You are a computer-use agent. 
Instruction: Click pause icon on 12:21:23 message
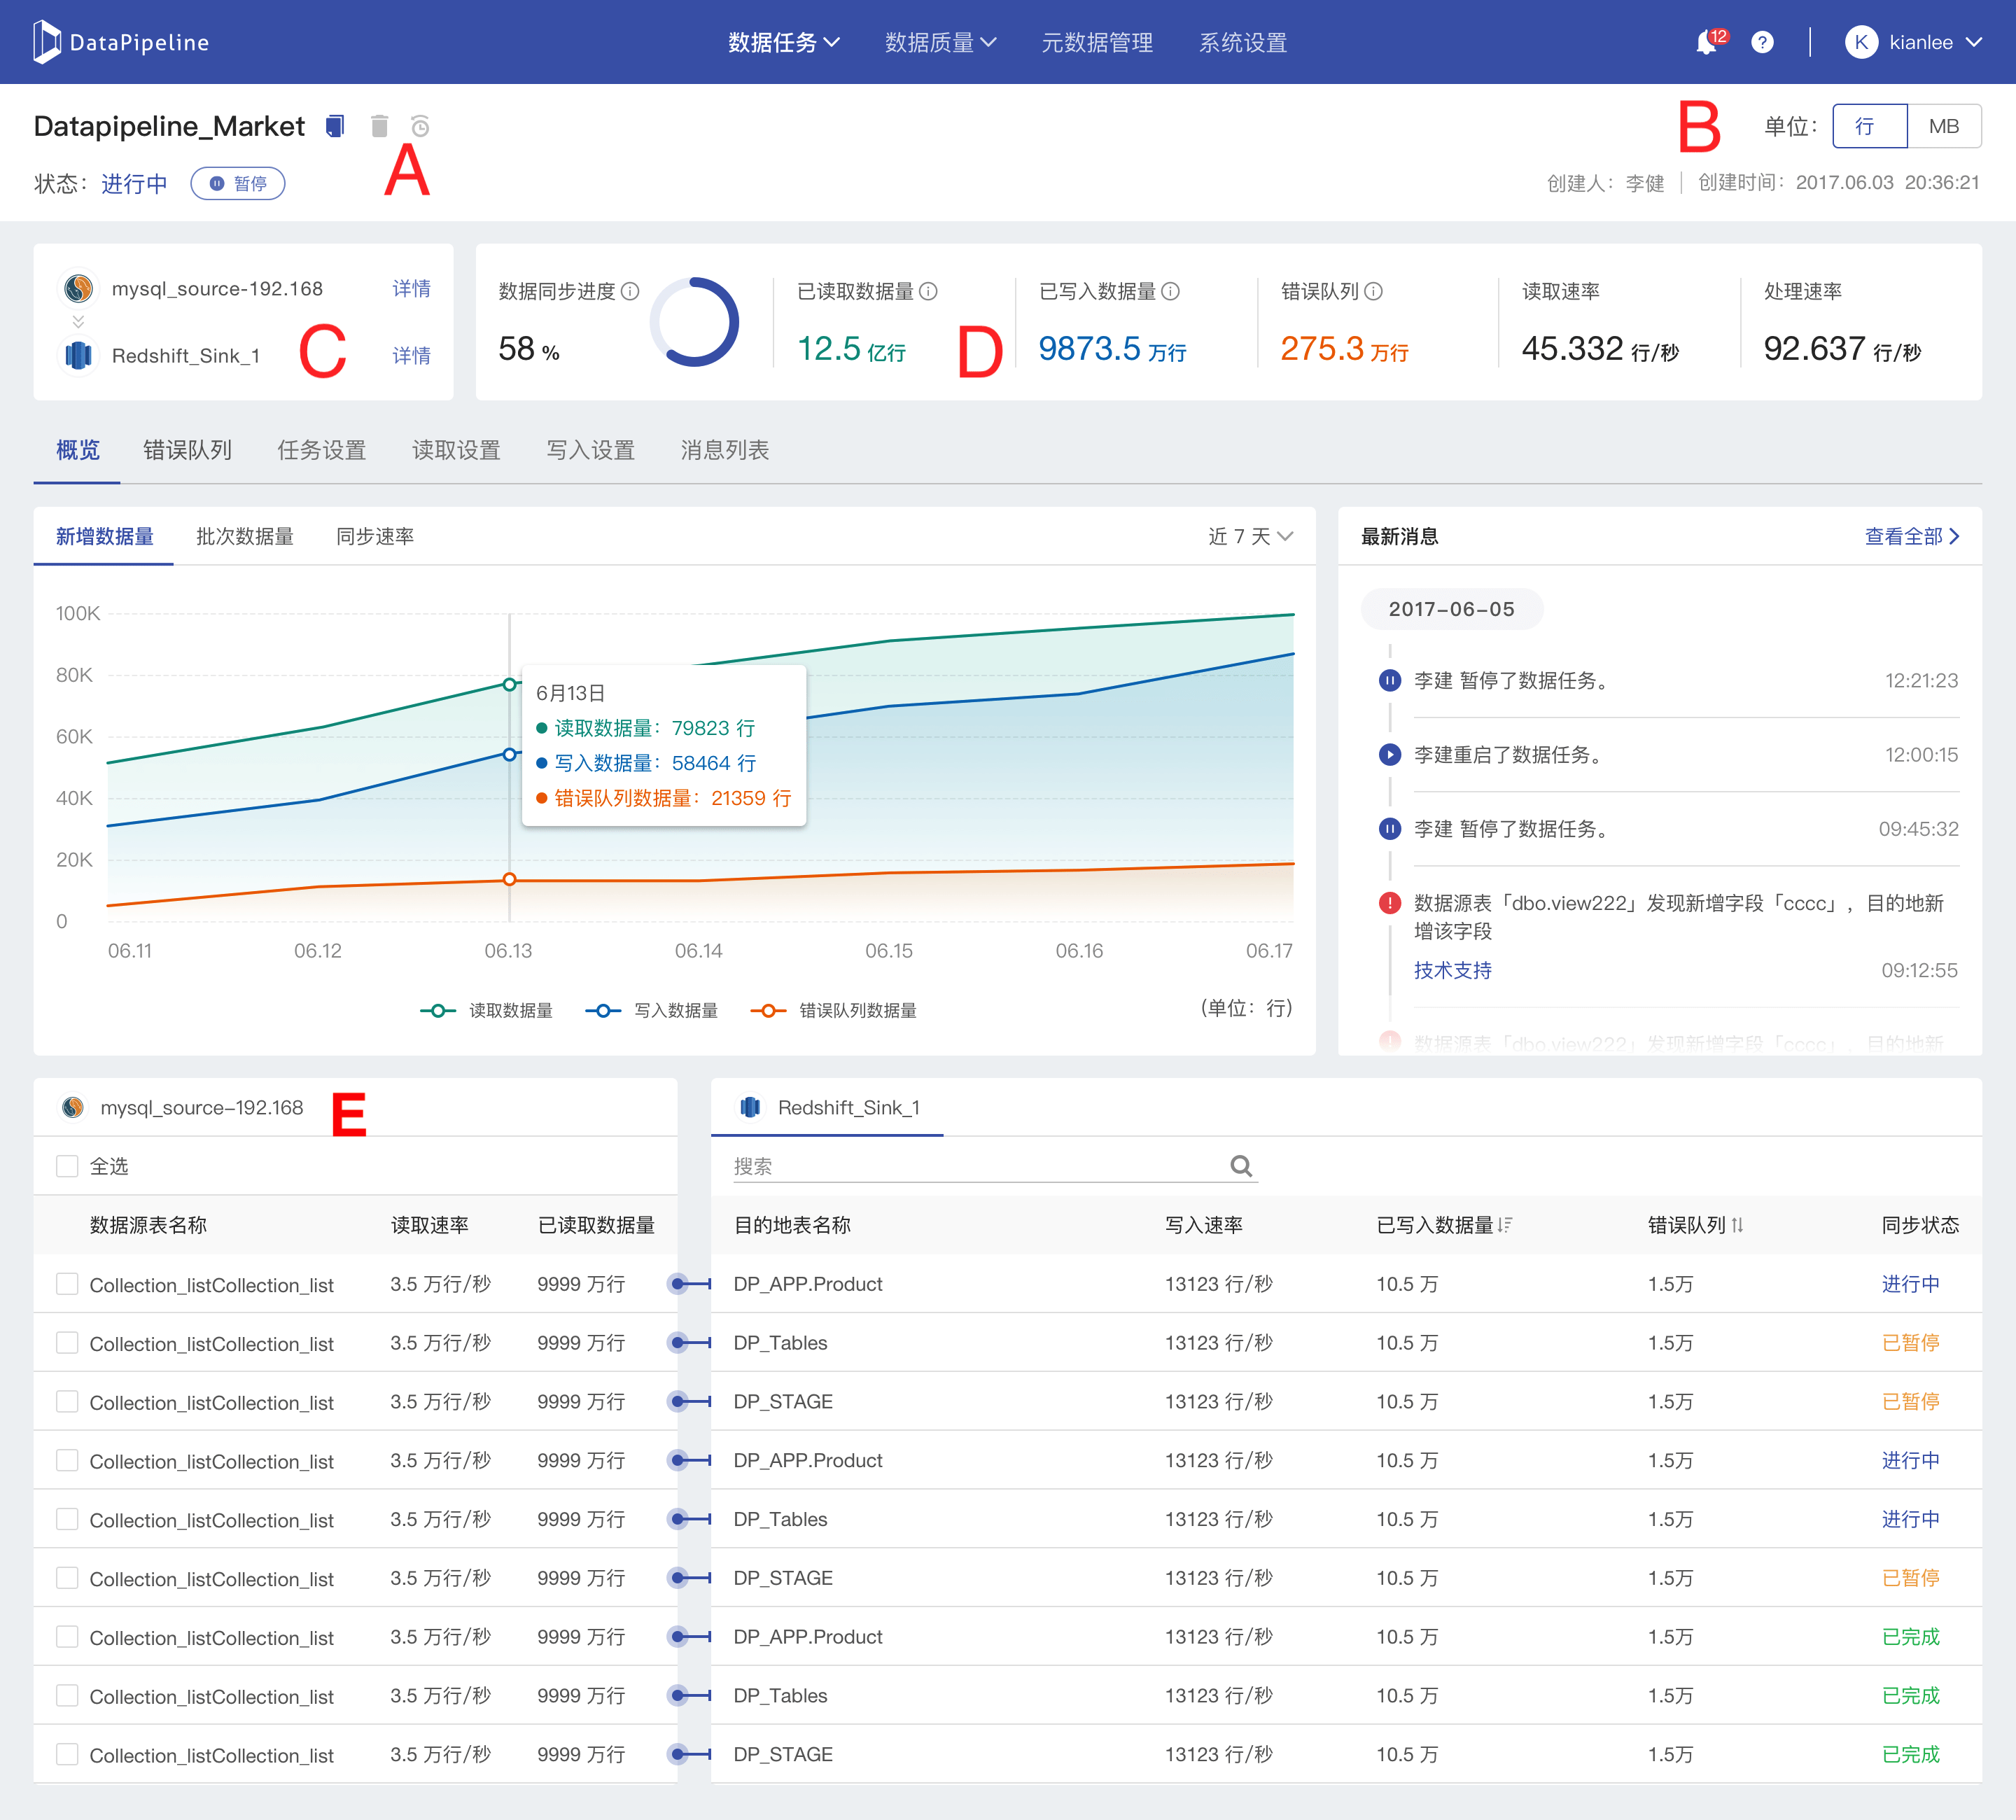click(x=1389, y=680)
